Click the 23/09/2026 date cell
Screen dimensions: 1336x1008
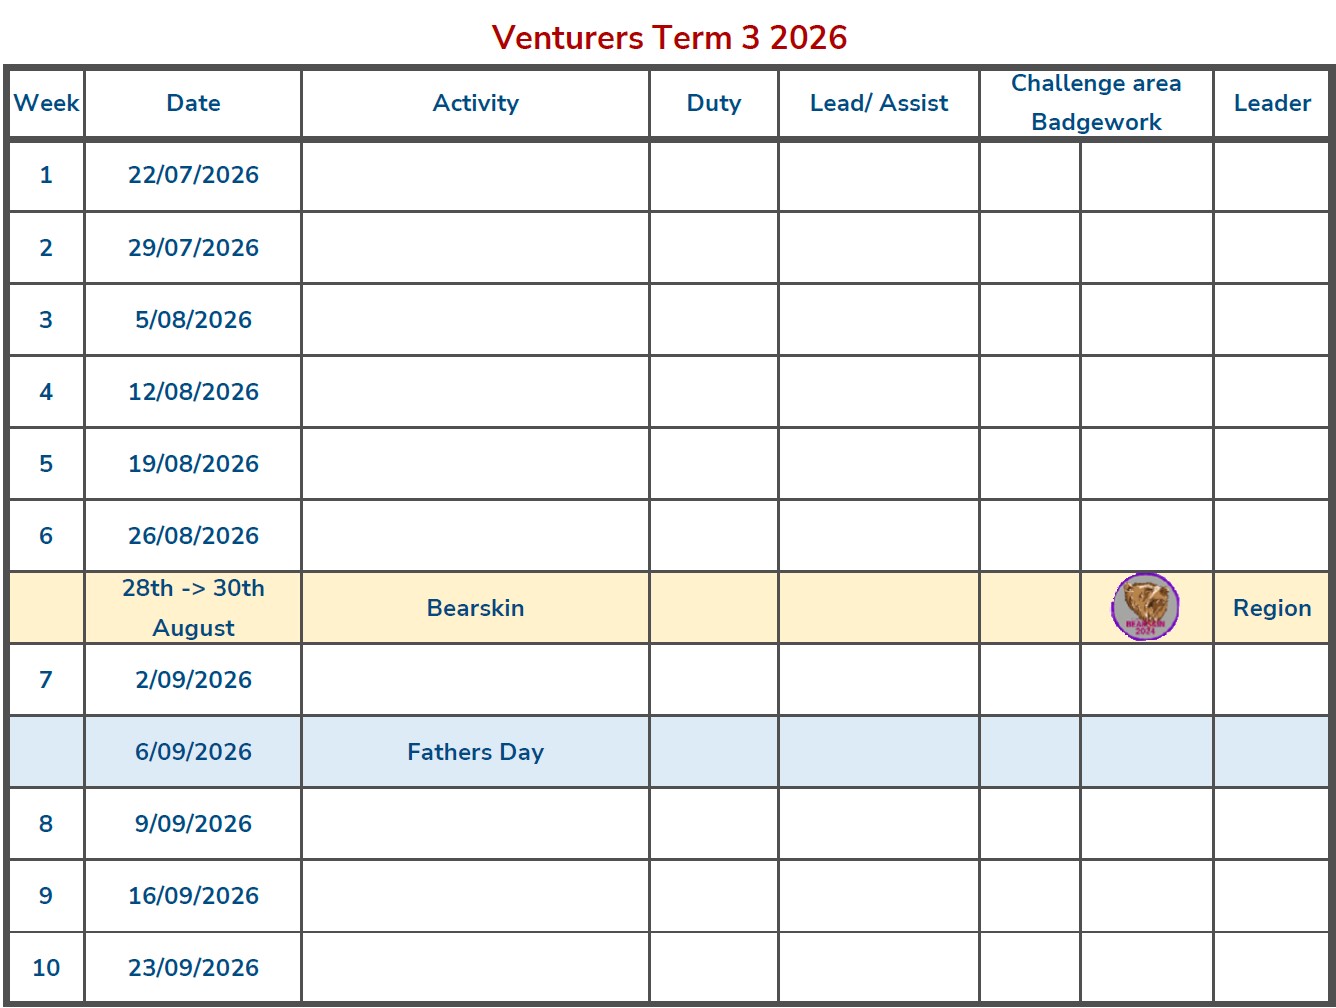[193, 968]
